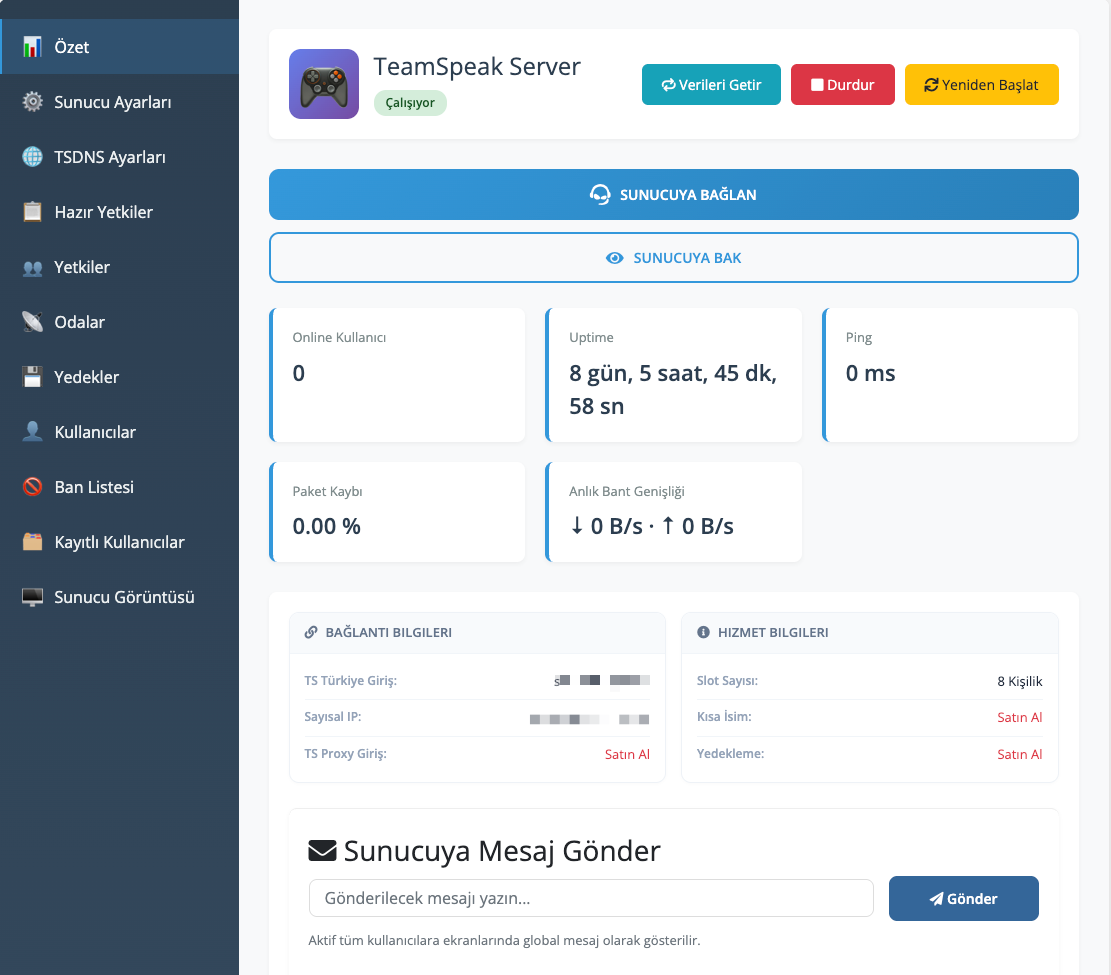
Task: Click Satın Al for Kısa İsim
Action: tap(1020, 717)
